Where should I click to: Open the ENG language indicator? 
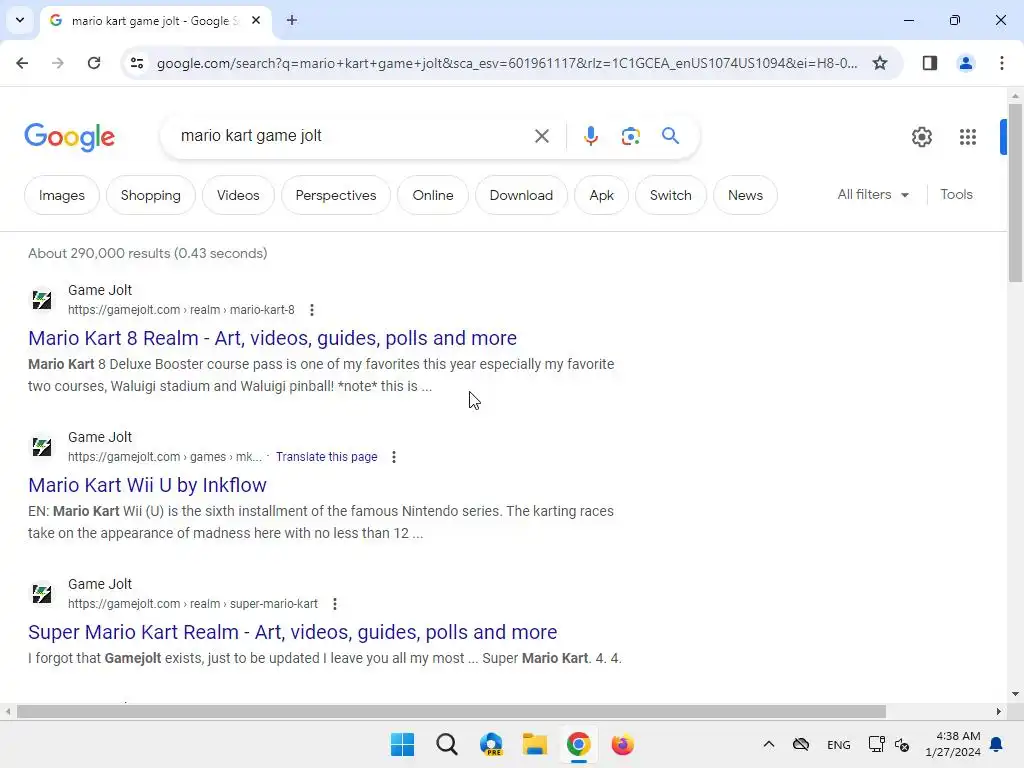point(839,744)
